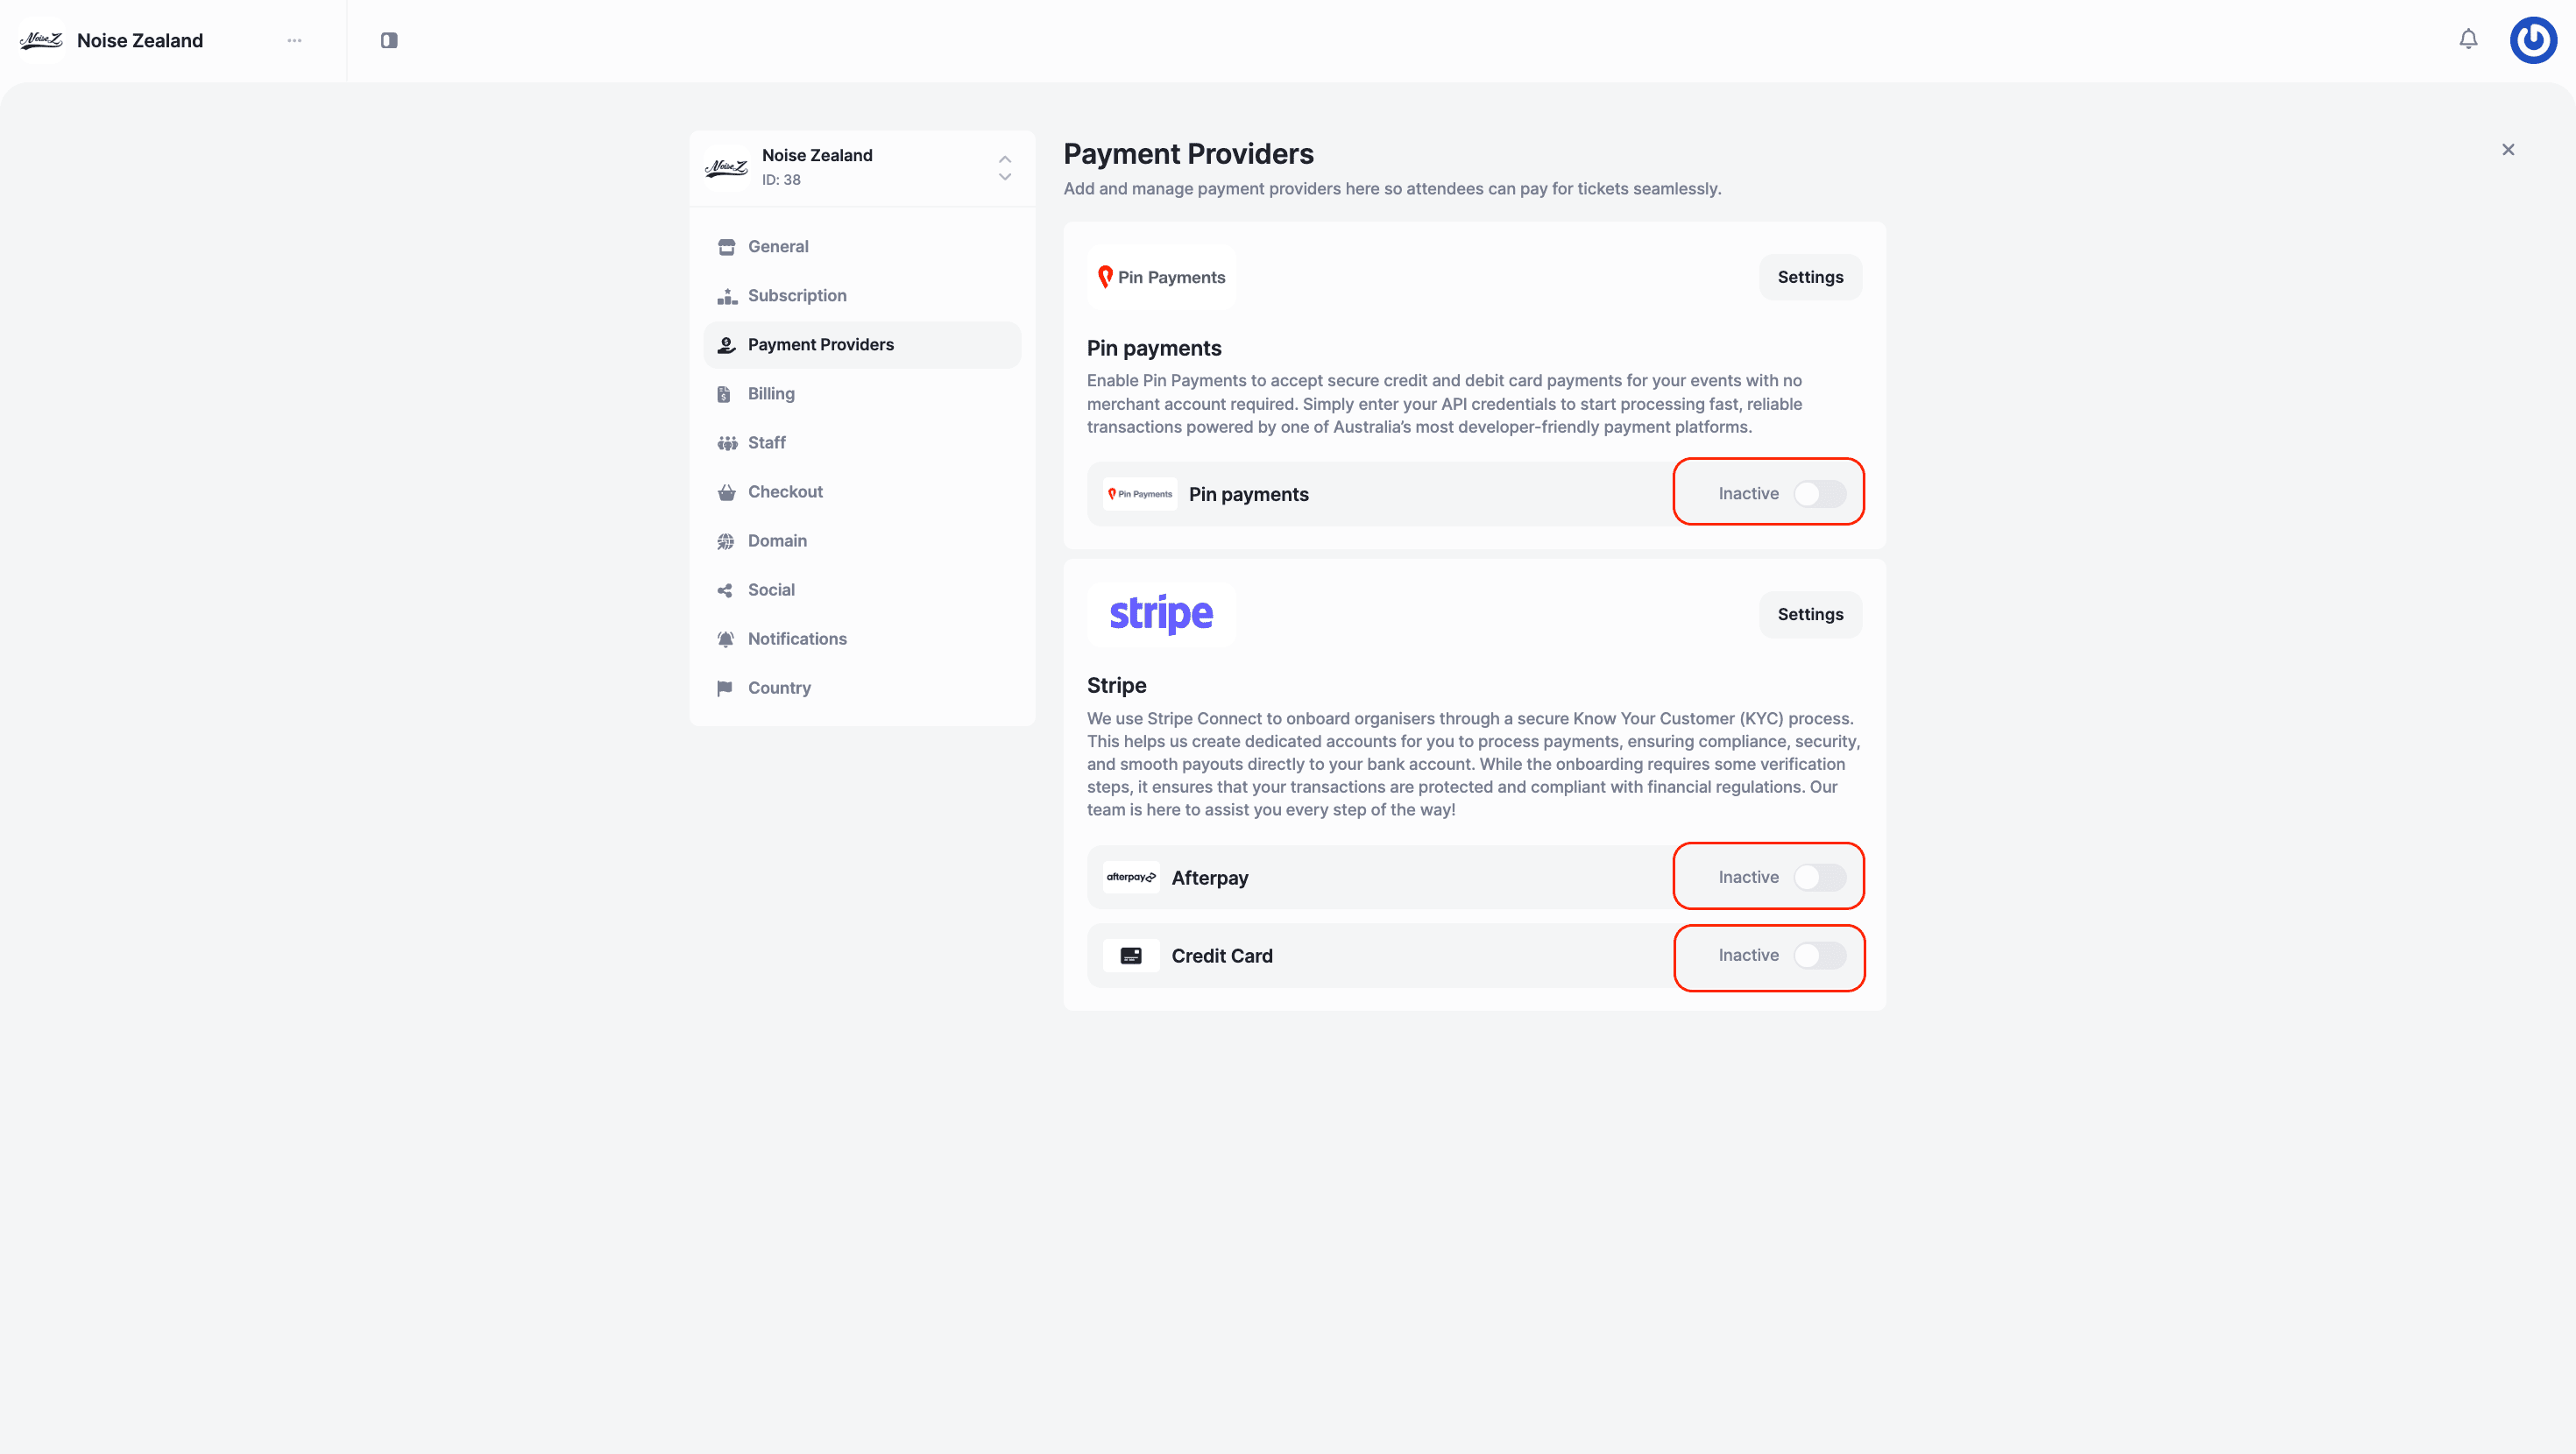This screenshot has width=2576, height=1454.
Task: Open Stripe Settings button
Action: (x=1810, y=614)
